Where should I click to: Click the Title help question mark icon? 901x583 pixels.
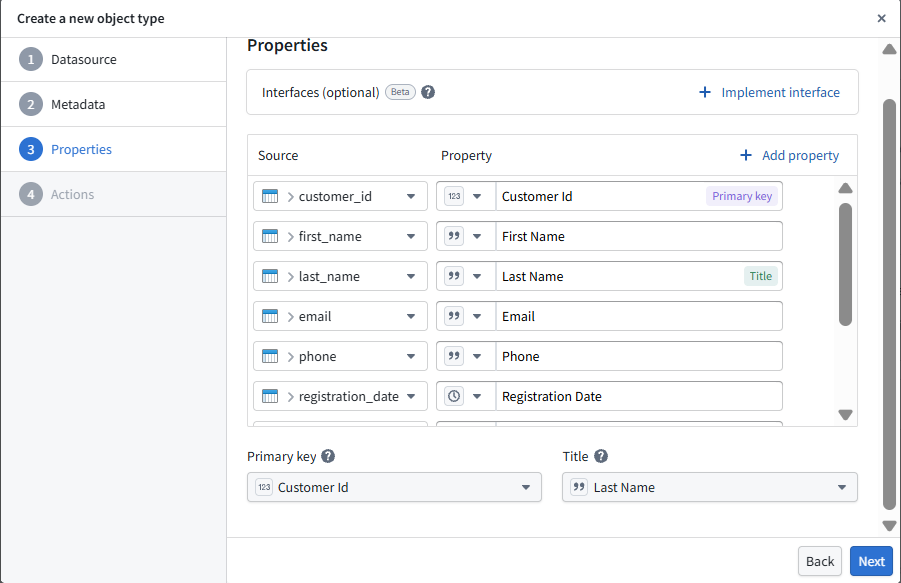click(x=601, y=456)
